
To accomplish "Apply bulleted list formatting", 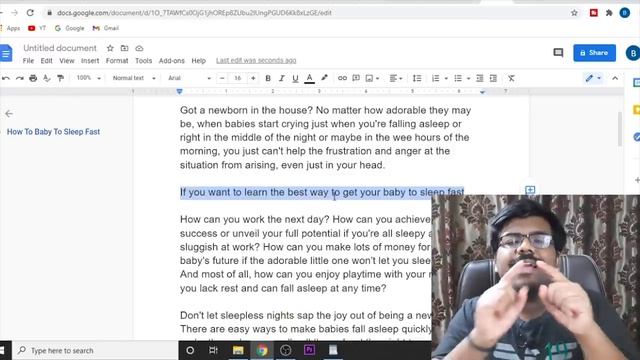I will 458,78.
